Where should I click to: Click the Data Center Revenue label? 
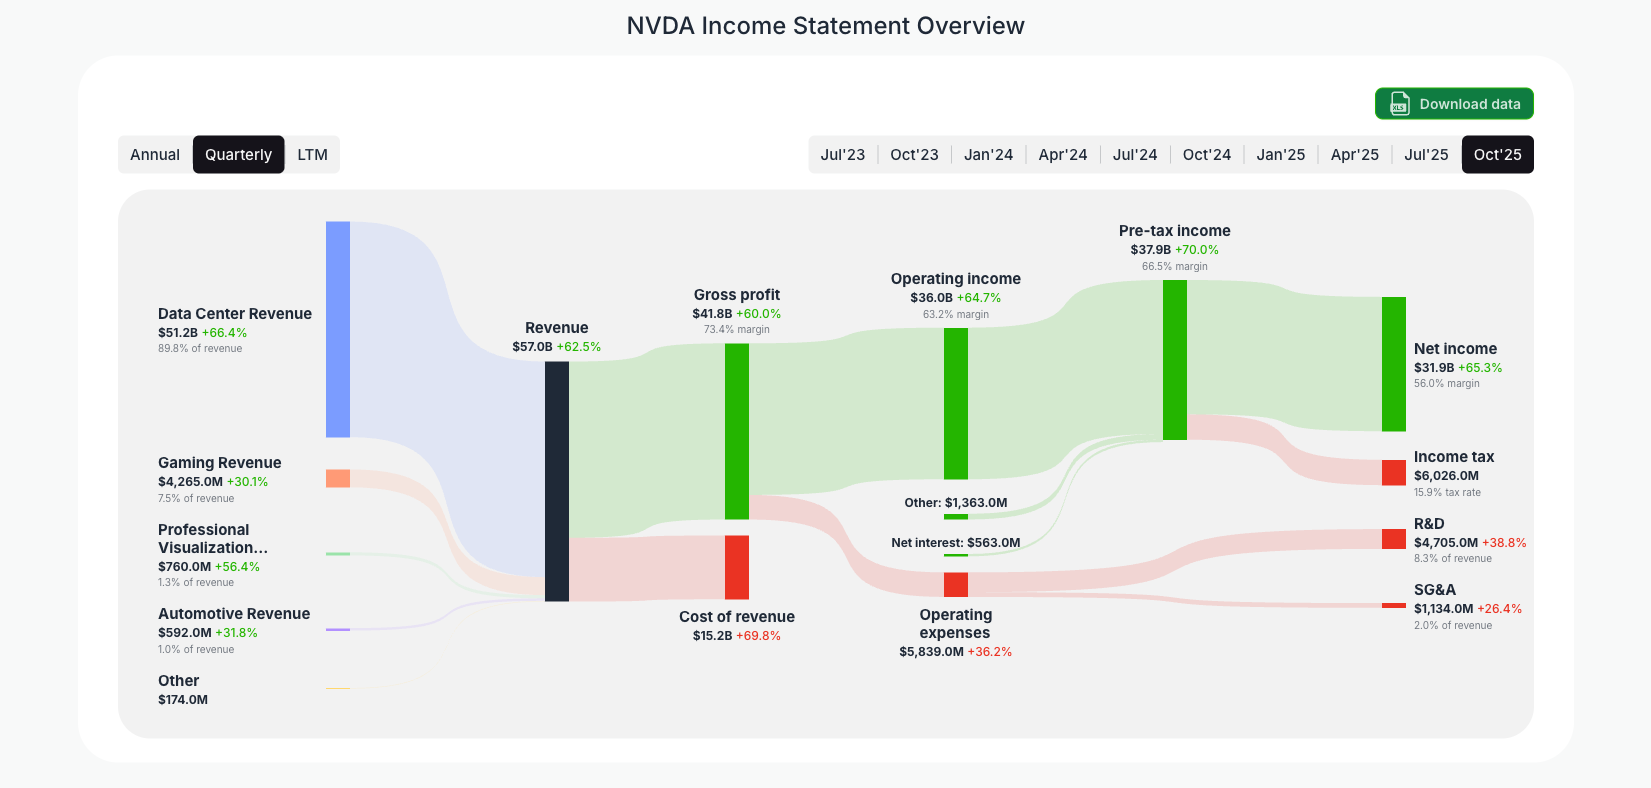point(235,314)
